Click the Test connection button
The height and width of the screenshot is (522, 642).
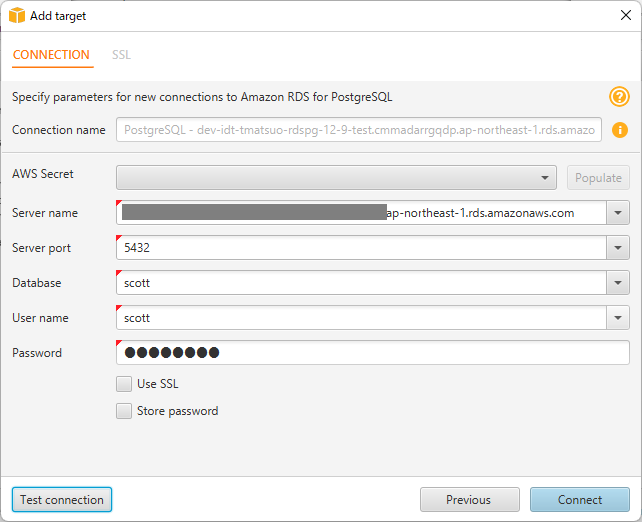(x=62, y=499)
